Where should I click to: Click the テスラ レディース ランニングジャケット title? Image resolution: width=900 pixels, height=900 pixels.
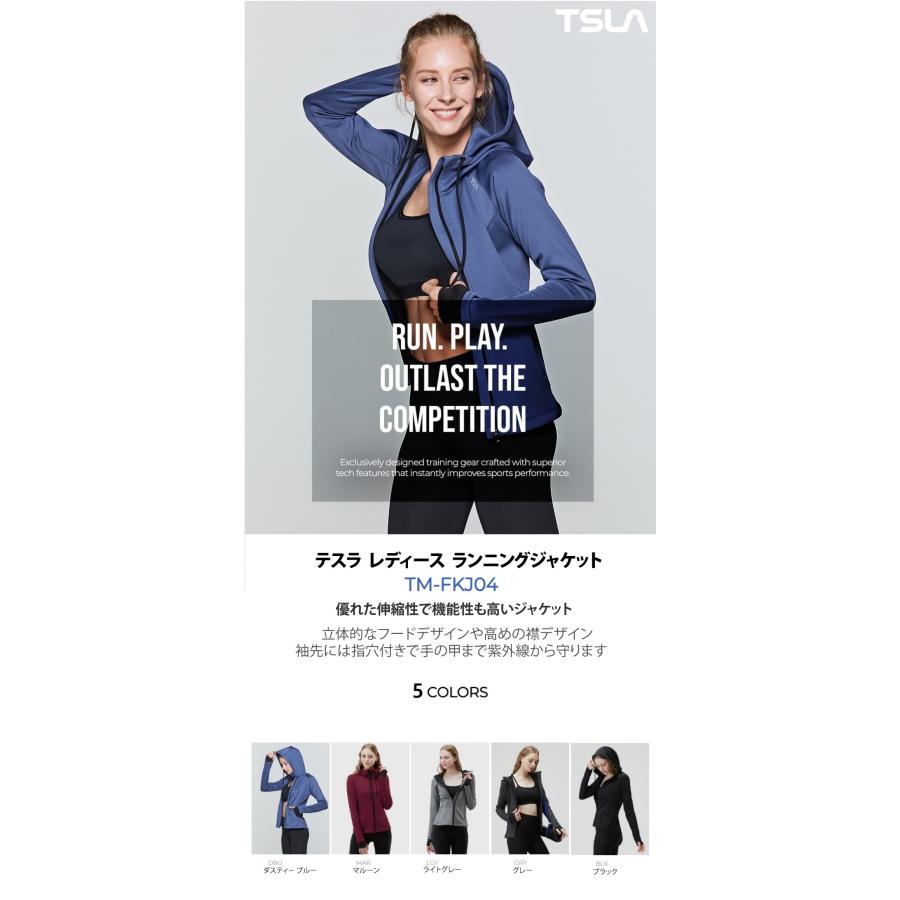458,560
